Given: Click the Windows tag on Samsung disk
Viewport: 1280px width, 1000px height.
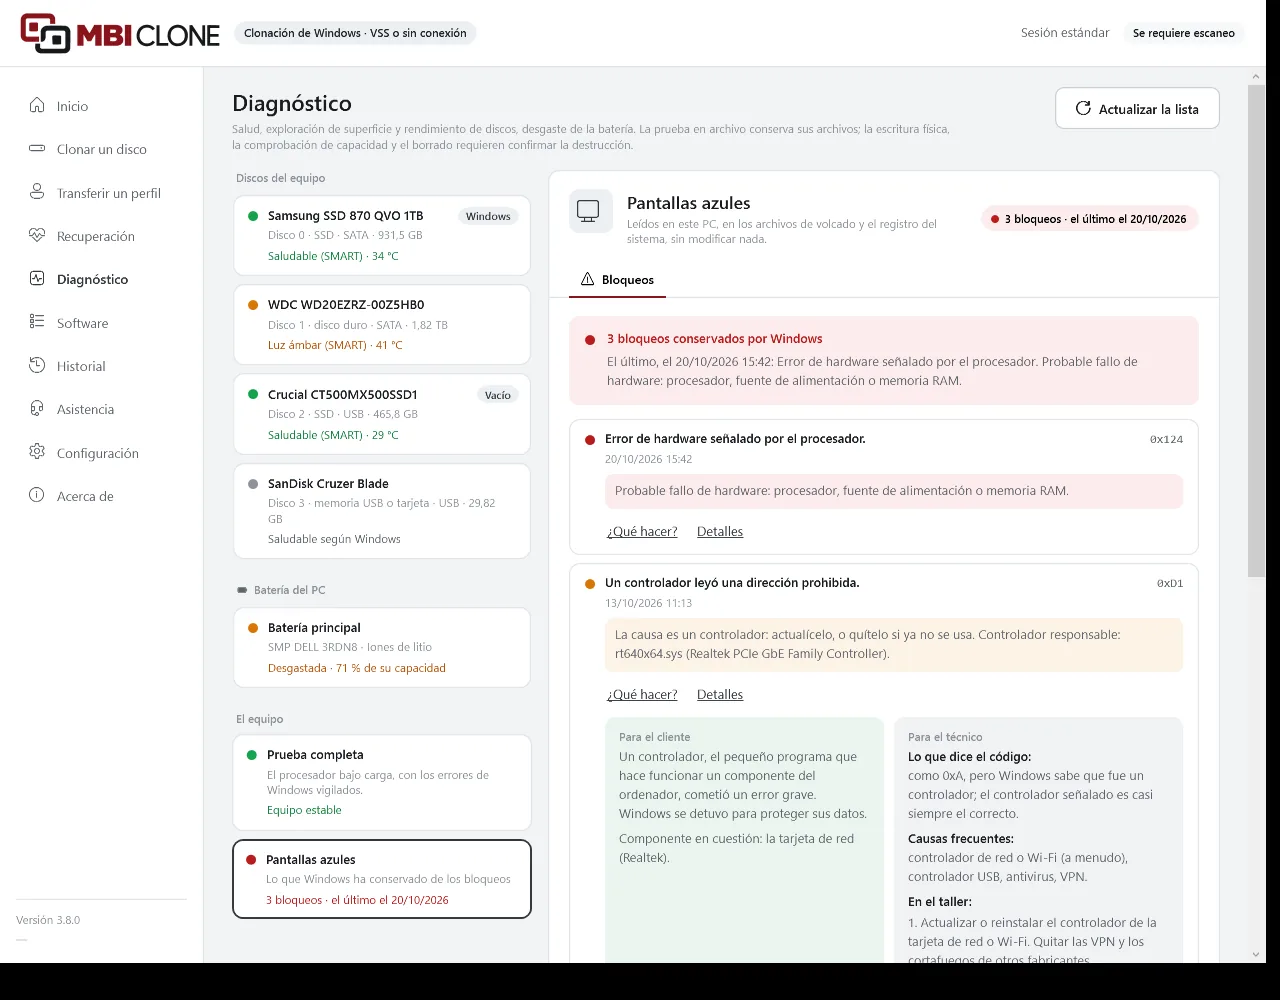Looking at the screenshot, I should pyautogui.click(x=488, y=216).
